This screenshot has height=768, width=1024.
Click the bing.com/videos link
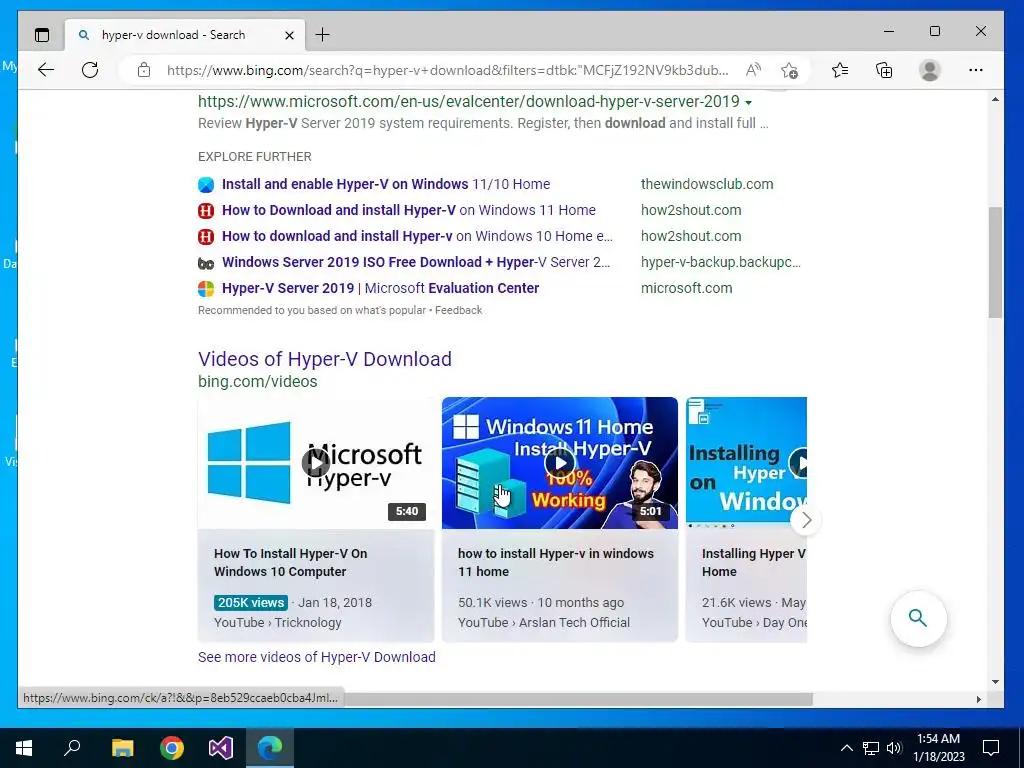pyautogui.click(x=257, y=381)
